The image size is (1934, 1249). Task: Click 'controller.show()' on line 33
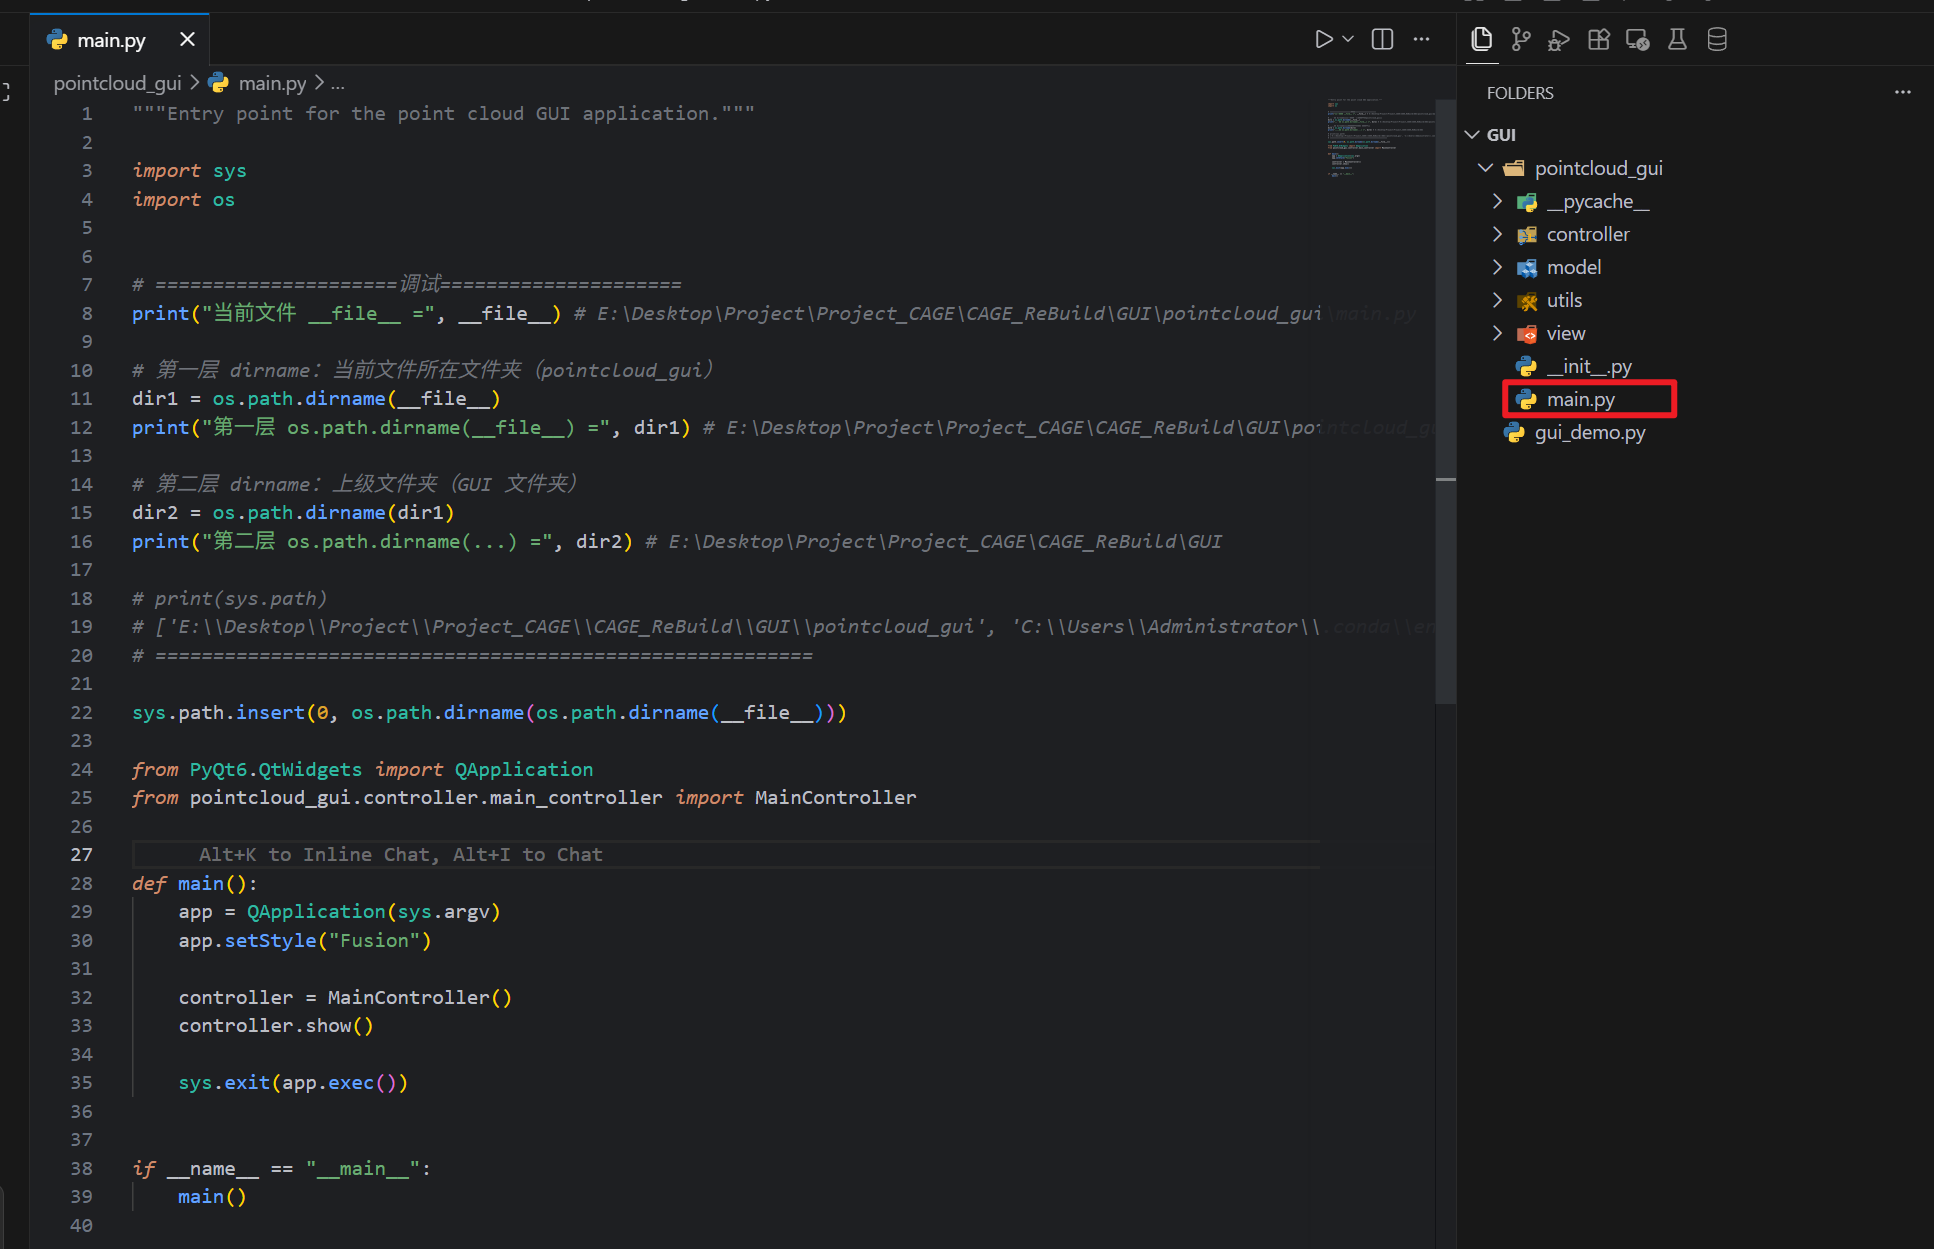point(276,1025)
